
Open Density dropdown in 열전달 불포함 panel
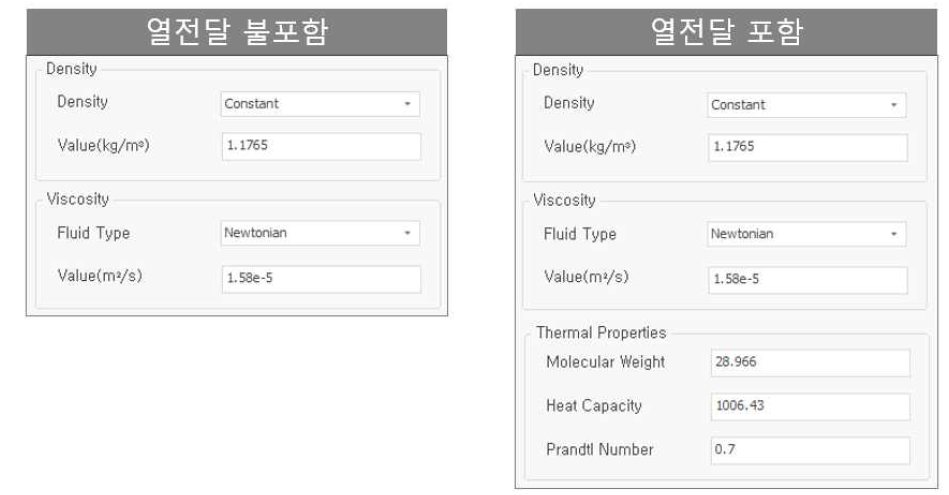coord(320,104)
